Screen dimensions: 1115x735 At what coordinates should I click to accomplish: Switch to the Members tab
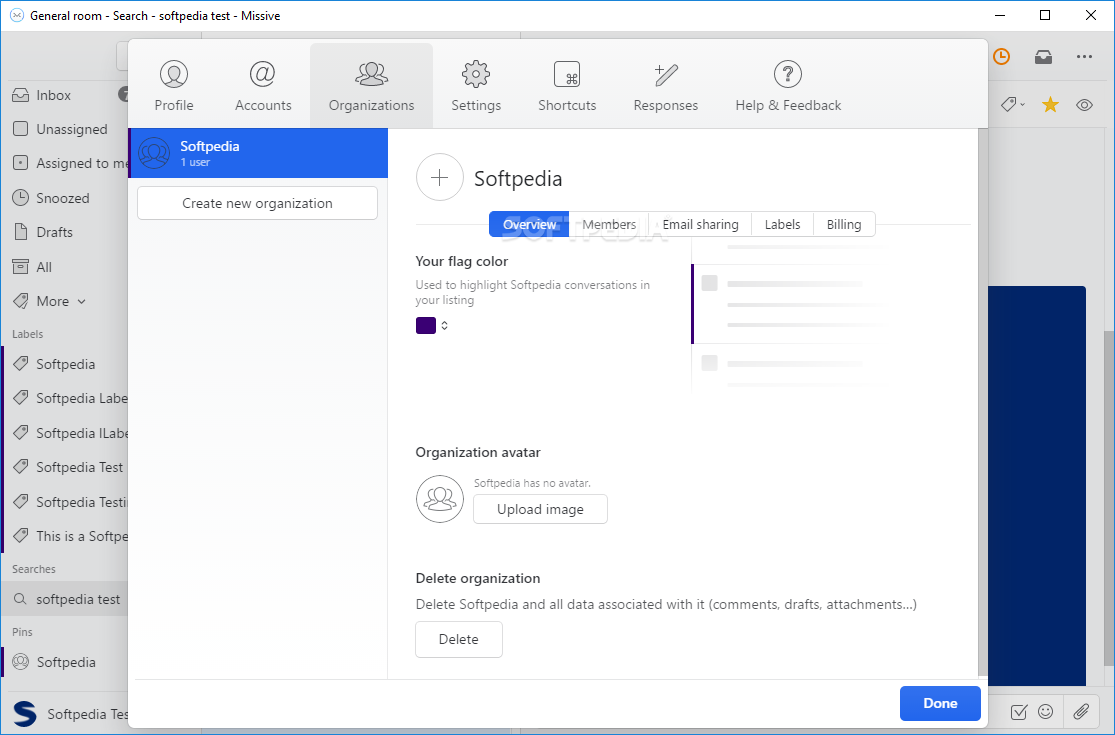(x=609, y=225)
